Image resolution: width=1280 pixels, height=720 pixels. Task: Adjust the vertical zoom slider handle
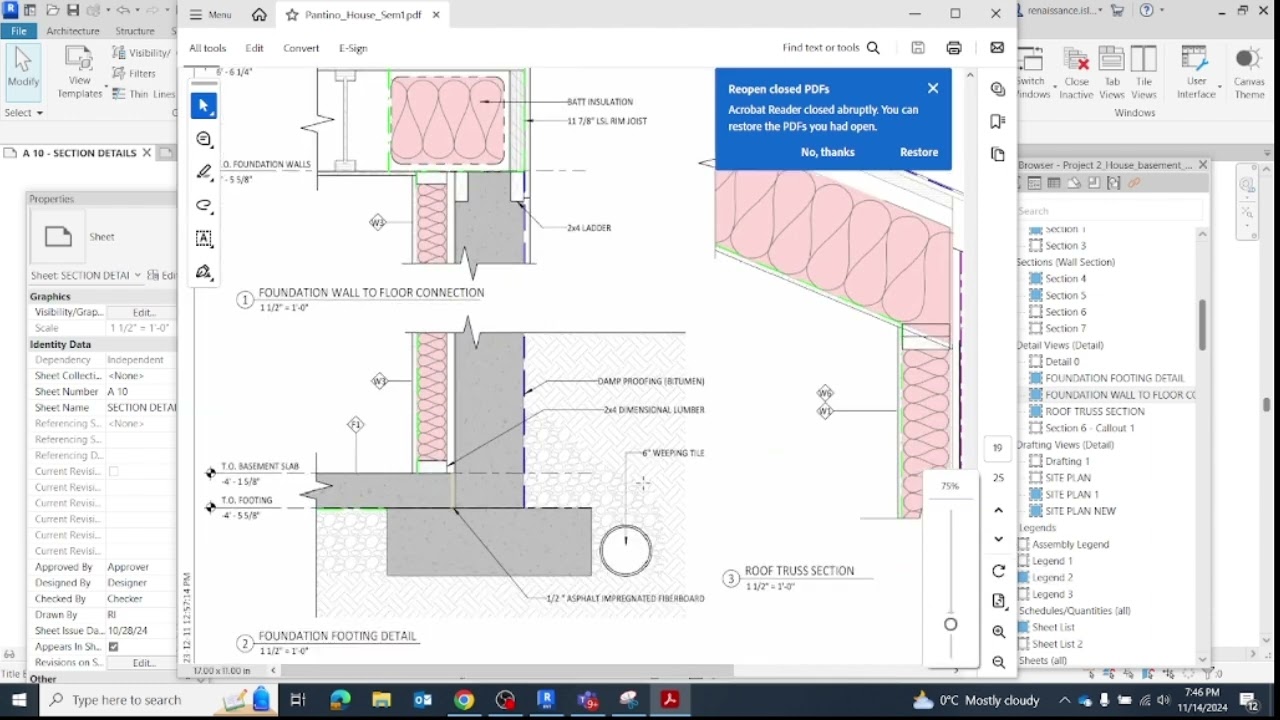point(950,624)
